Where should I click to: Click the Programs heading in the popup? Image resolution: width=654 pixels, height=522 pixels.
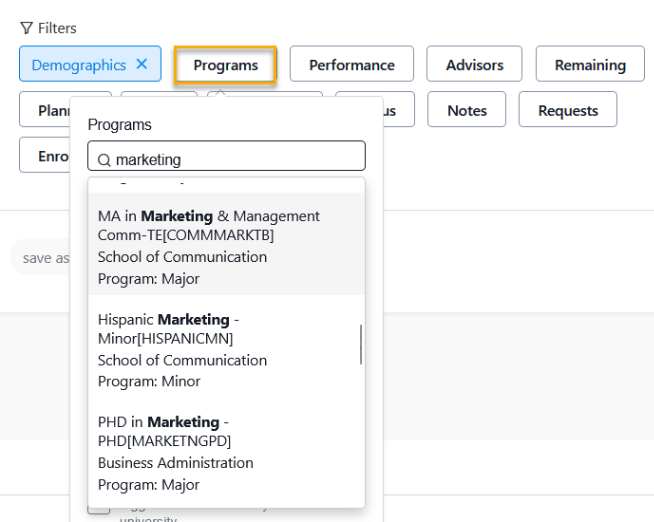(x=120, y=125)
